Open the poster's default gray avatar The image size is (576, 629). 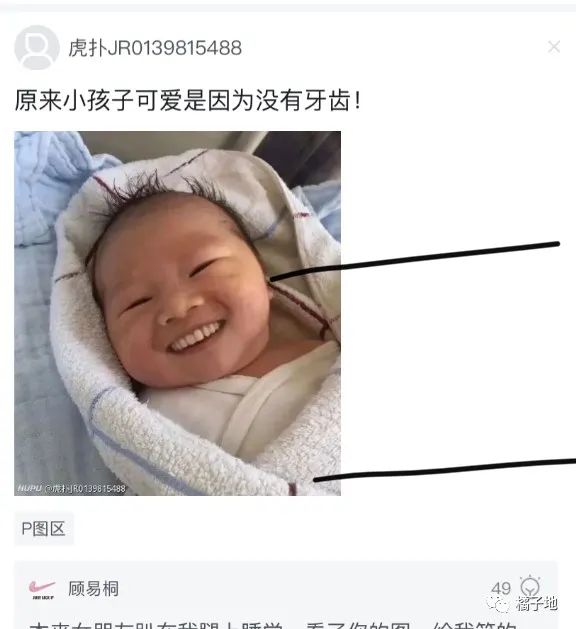[37, 47]
